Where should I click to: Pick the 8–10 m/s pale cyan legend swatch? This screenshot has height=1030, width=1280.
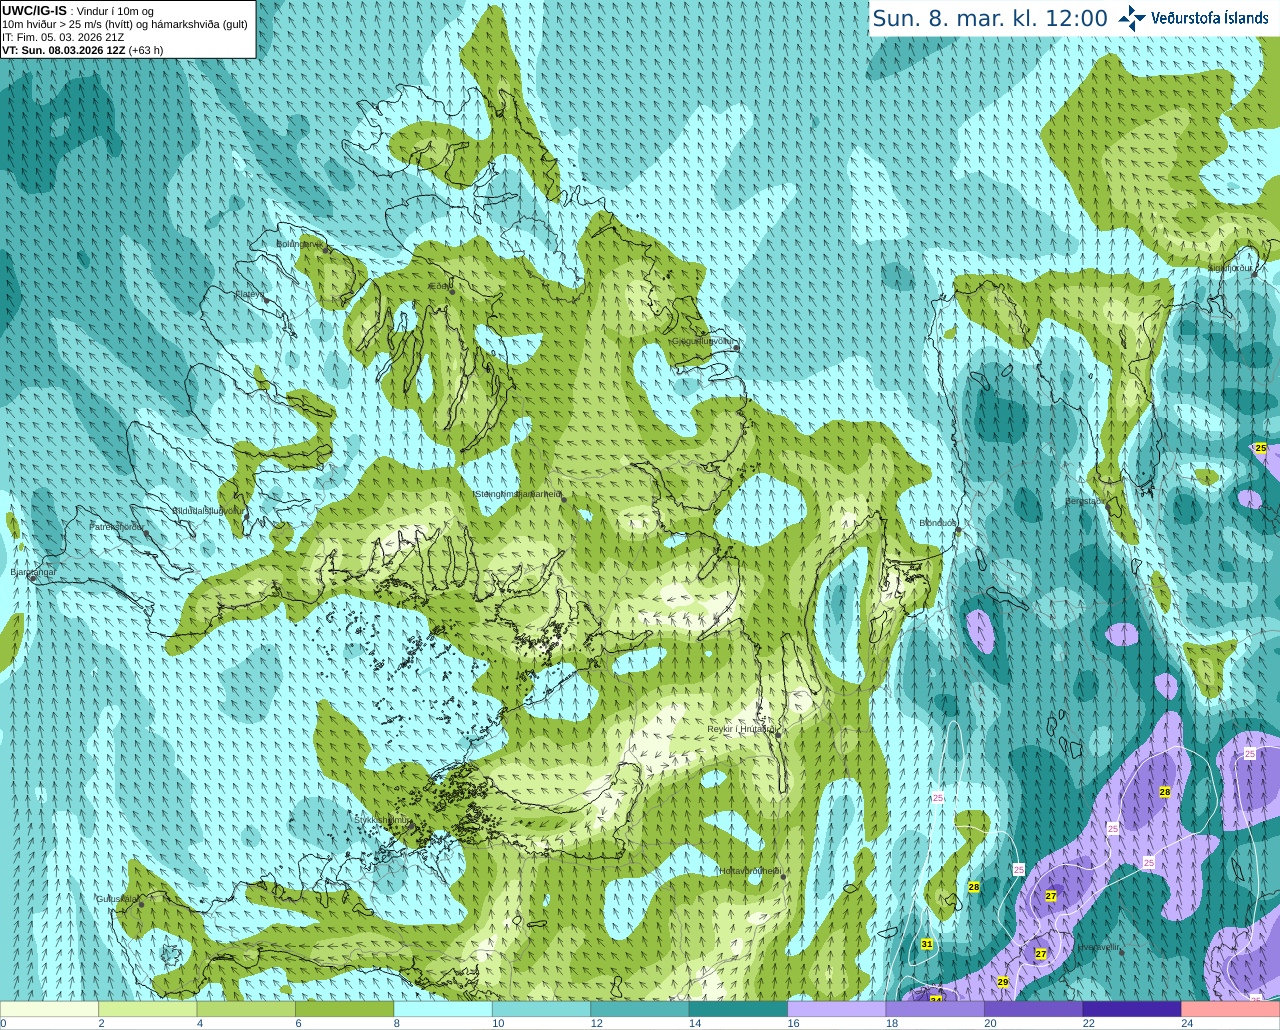point(443,1008)
